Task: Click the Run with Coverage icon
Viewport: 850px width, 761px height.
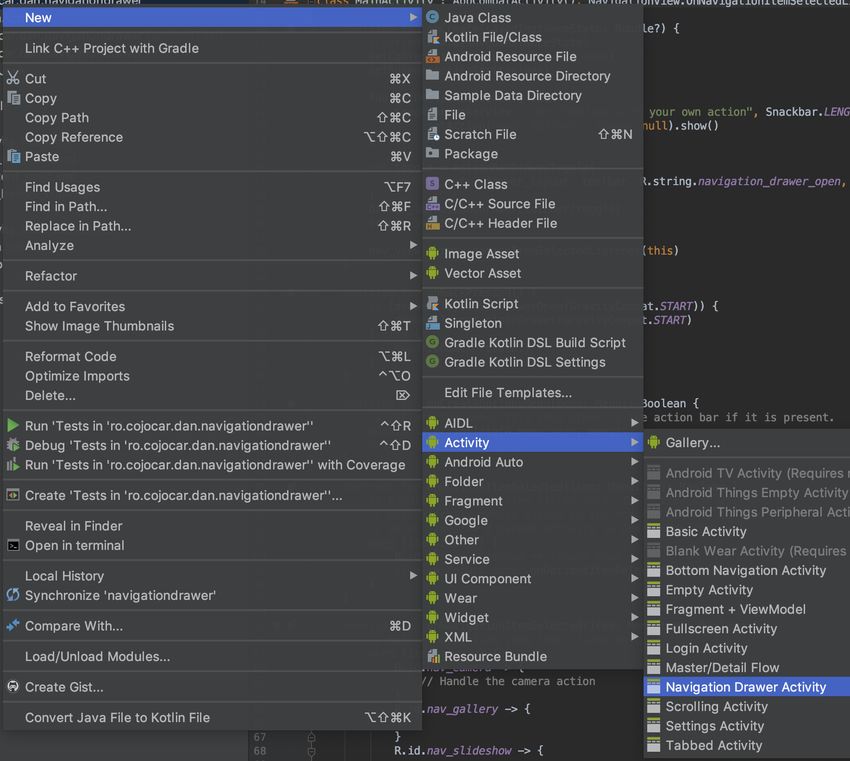Action: (x=13, y=465)
